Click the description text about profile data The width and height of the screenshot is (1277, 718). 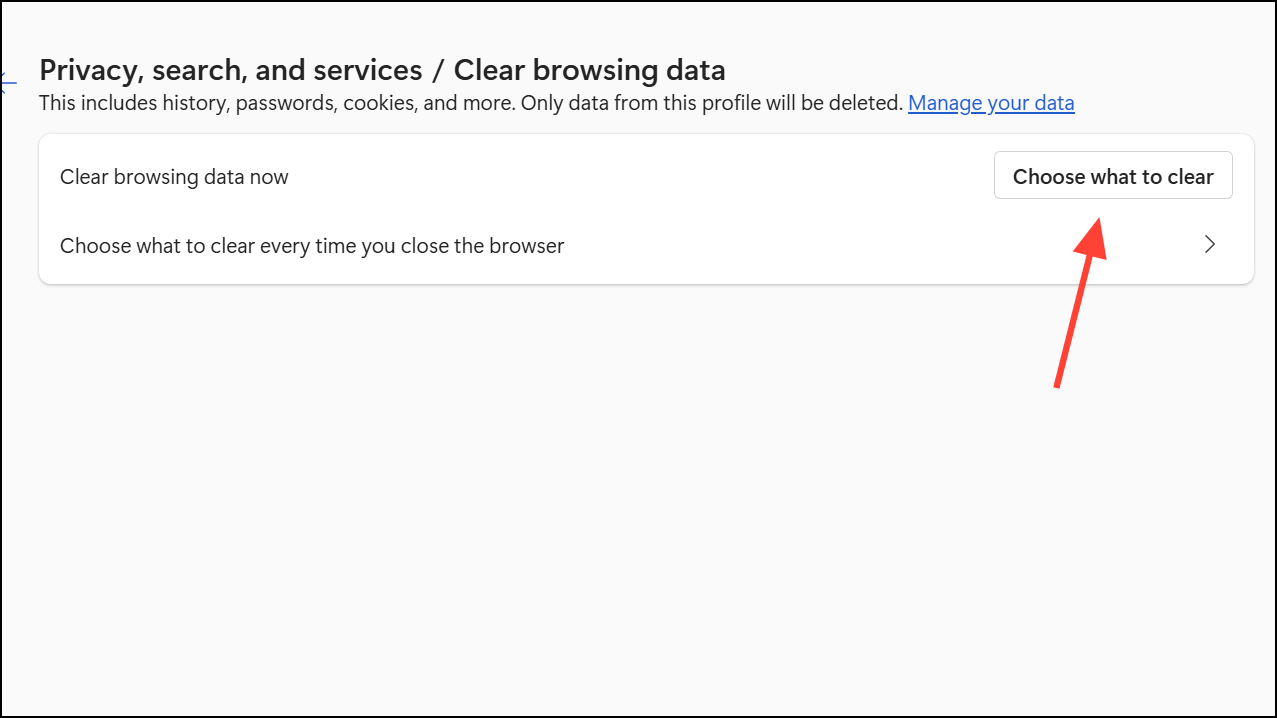(470, 103)
